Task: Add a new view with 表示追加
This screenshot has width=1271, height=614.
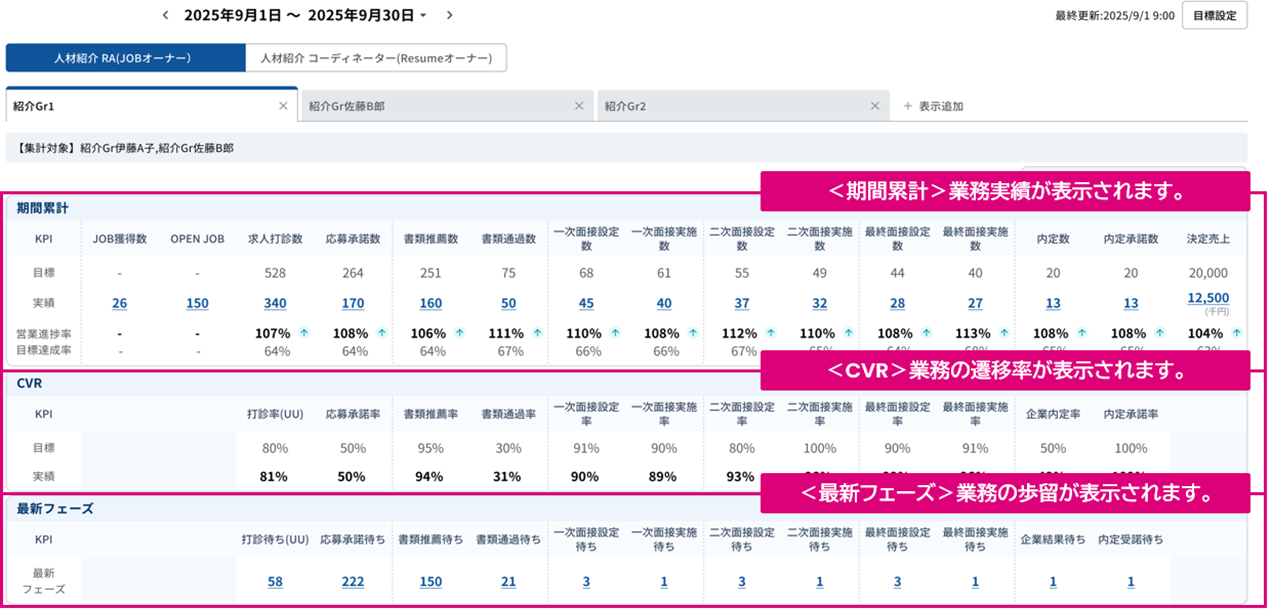Action: (x=933, y=106)
